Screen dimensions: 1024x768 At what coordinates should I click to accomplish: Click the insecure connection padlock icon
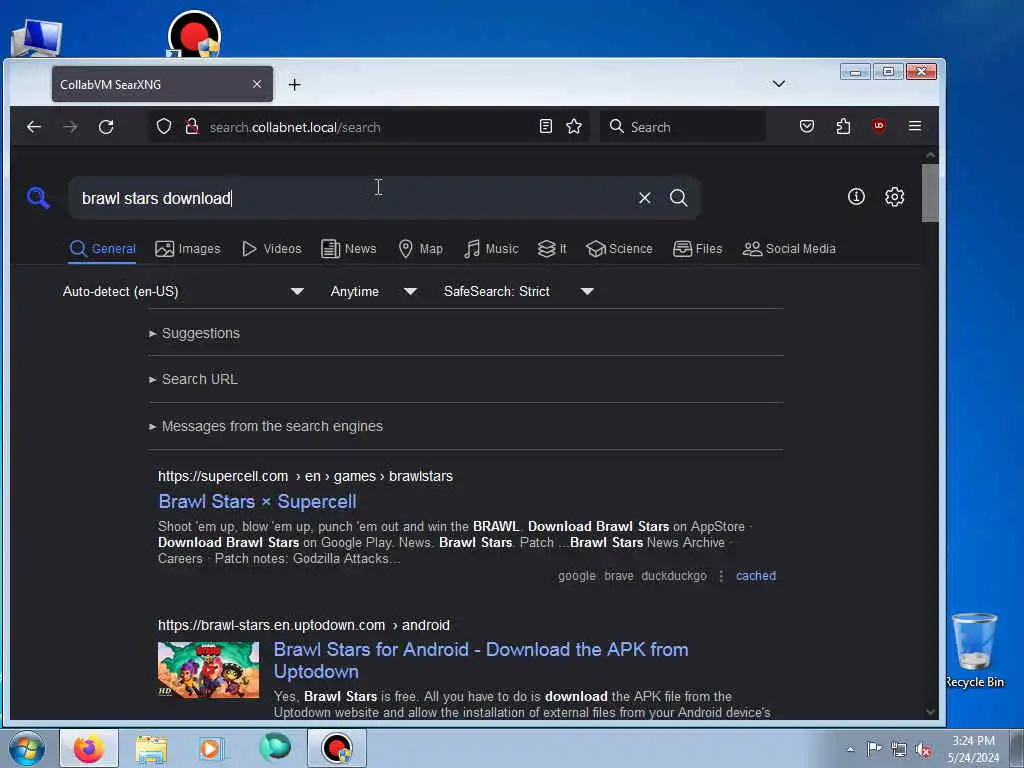pyautogui.click(x=192, y=126)
